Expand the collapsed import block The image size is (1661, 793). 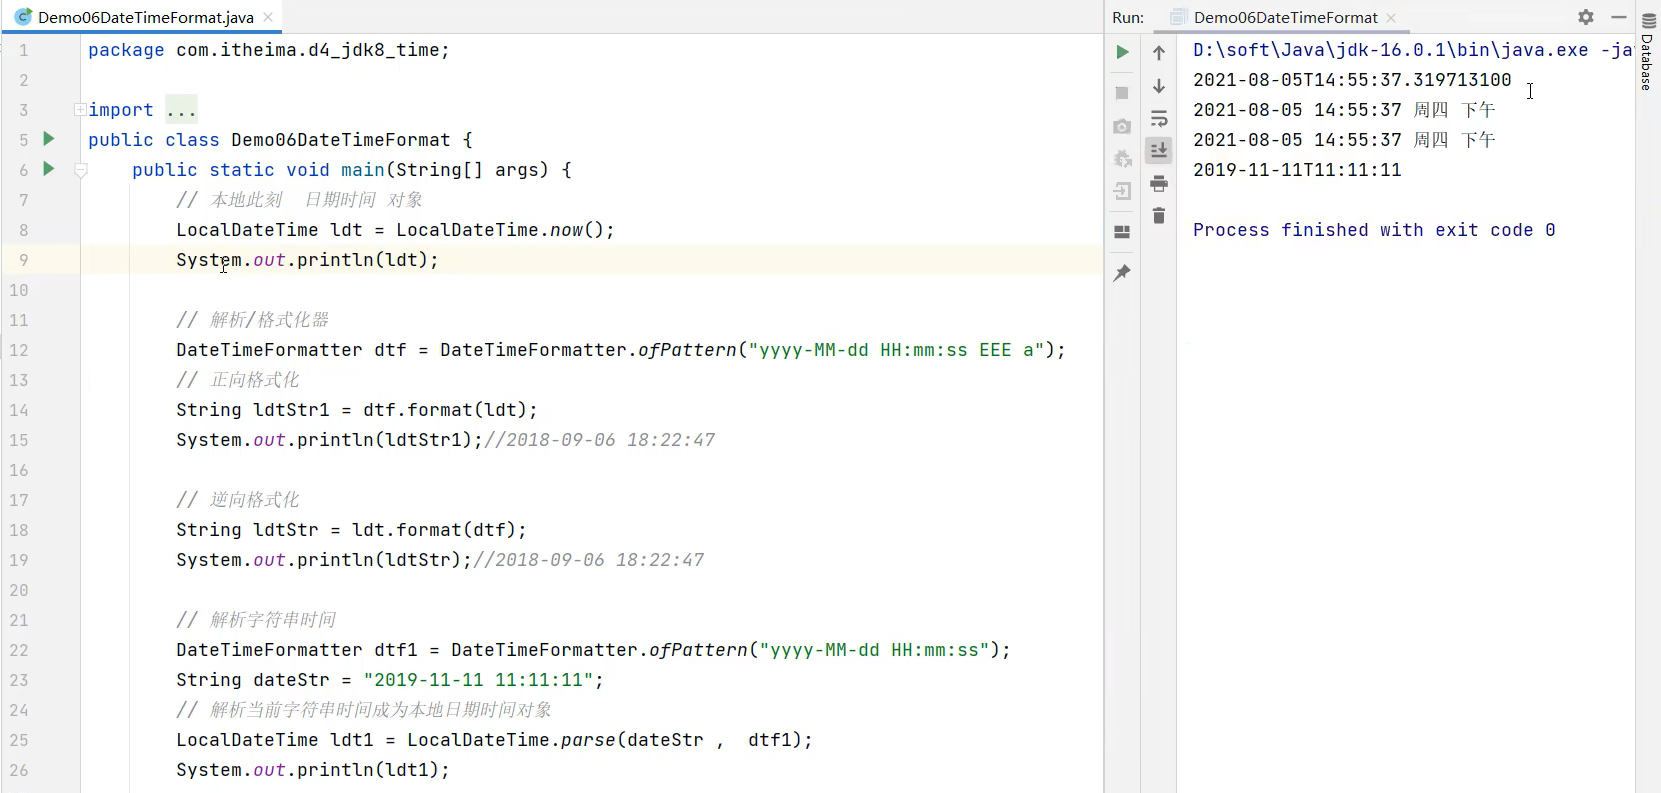pos(80,109)
